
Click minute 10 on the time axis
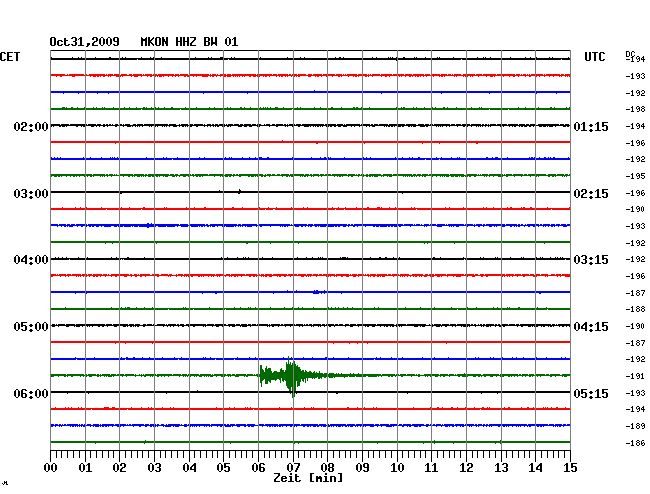coord(397,467)
